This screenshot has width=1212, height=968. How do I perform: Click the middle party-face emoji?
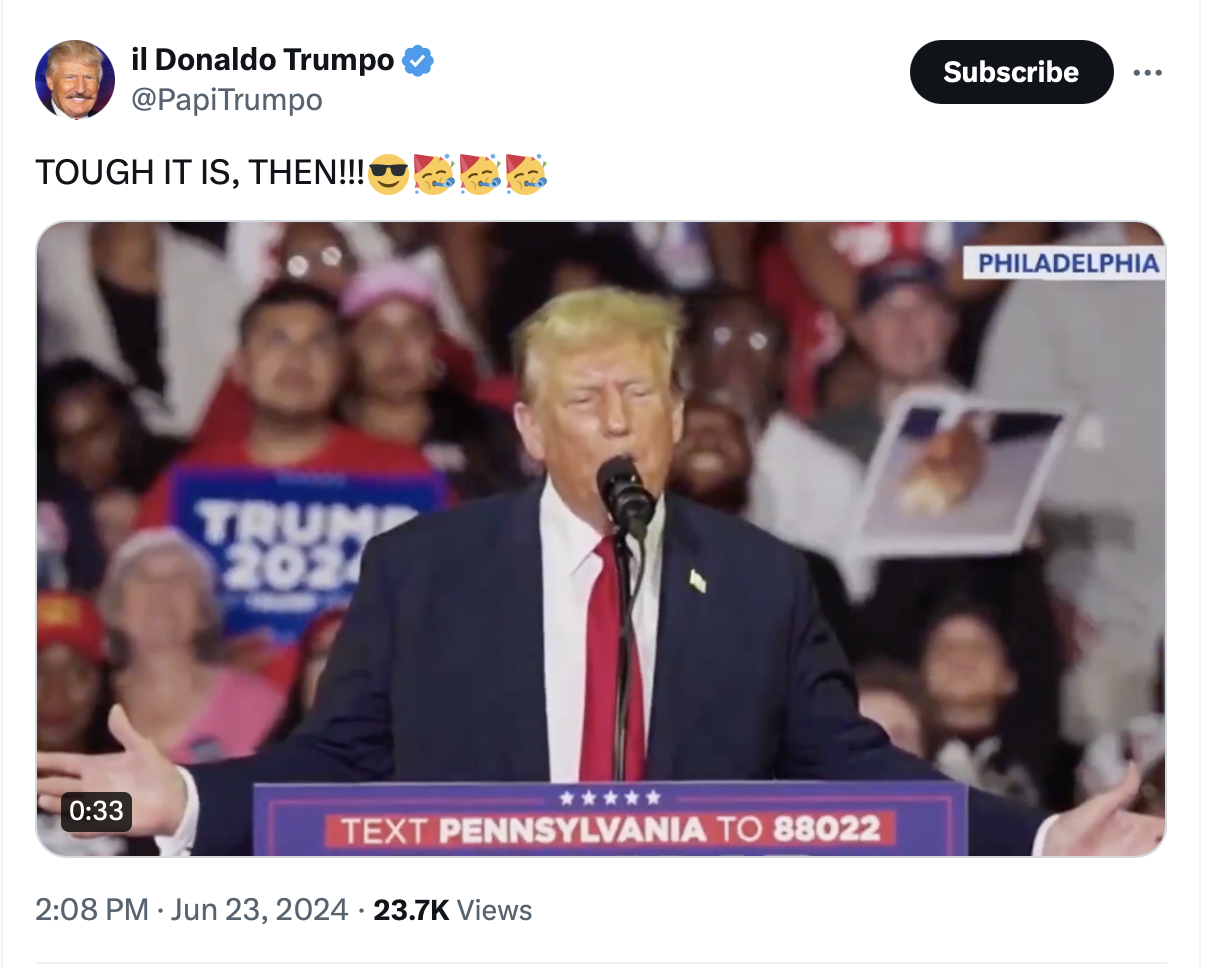click(x=480, y=174)
